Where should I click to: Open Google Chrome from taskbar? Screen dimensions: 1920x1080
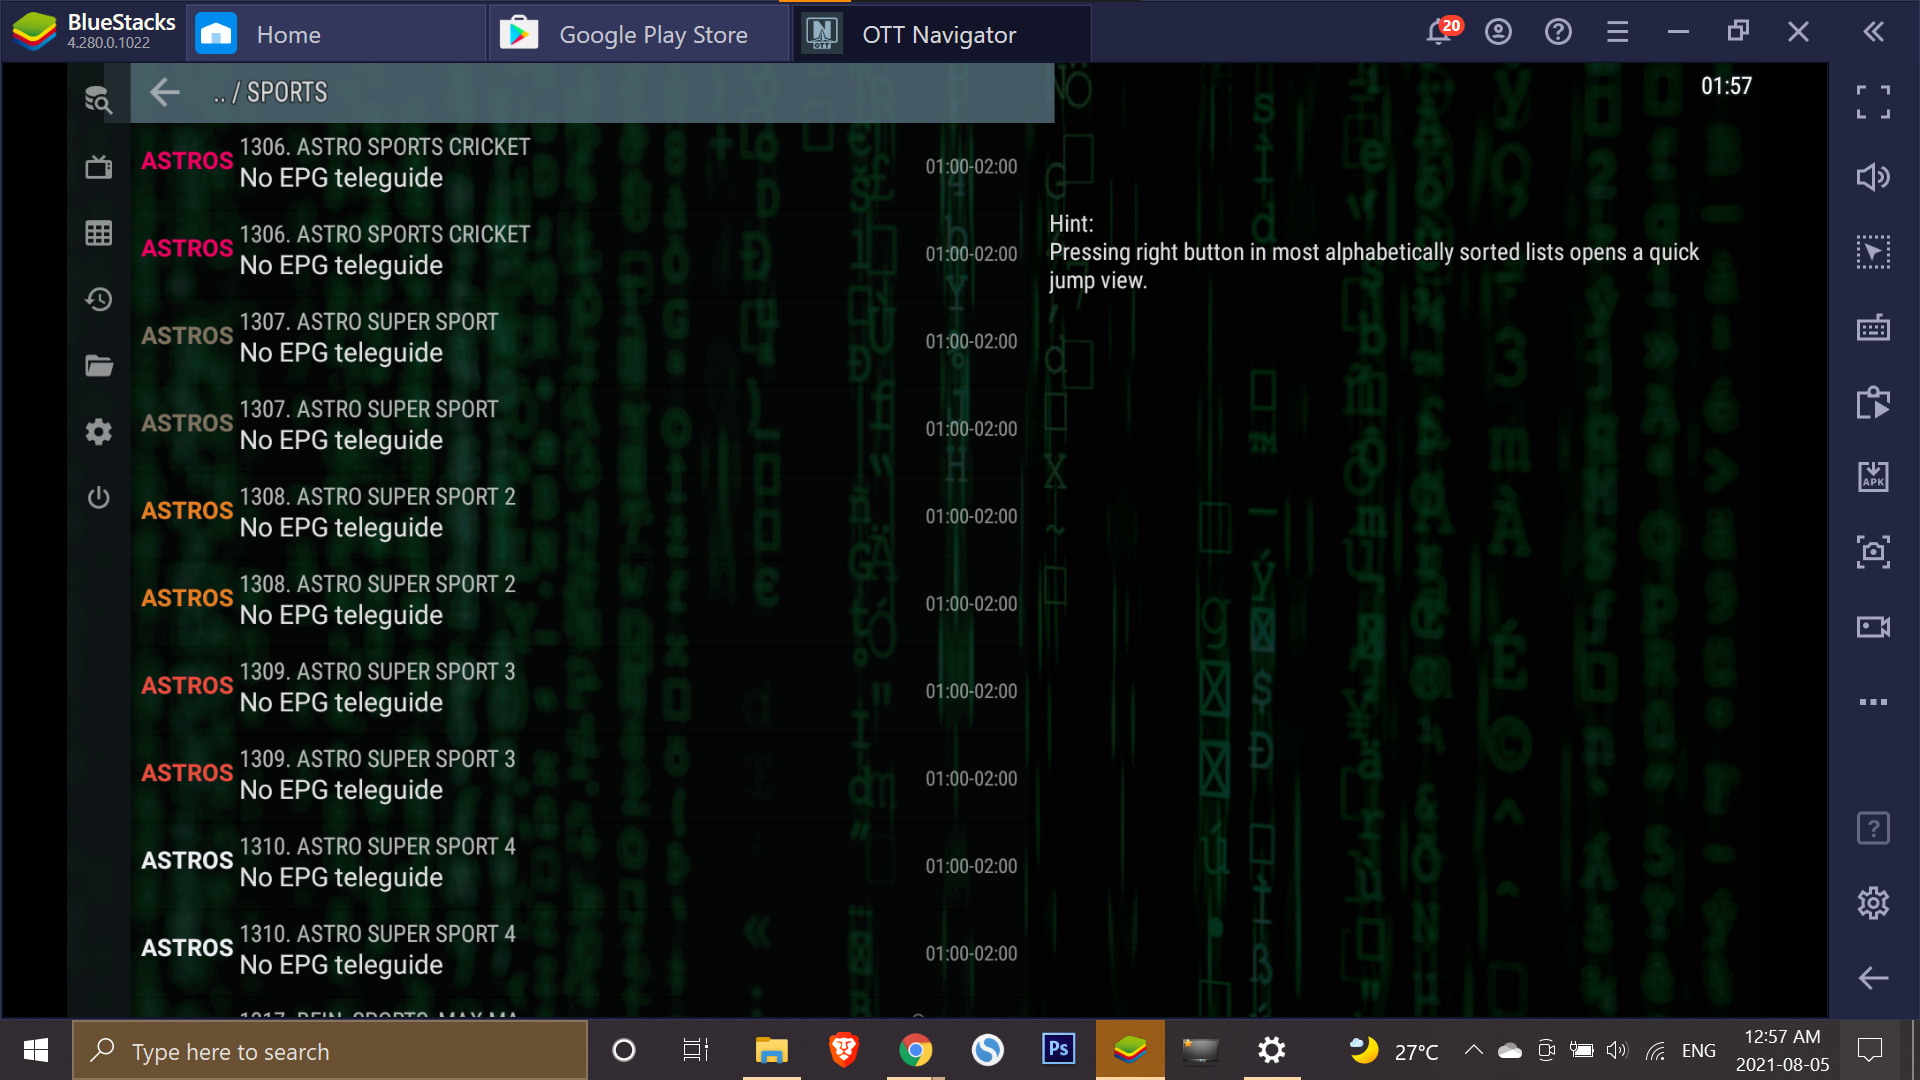tap(915, 1050)
